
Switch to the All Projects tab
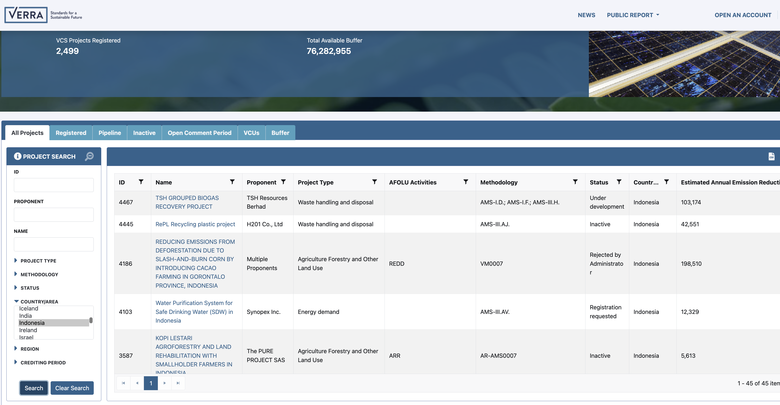click(27, 133)
